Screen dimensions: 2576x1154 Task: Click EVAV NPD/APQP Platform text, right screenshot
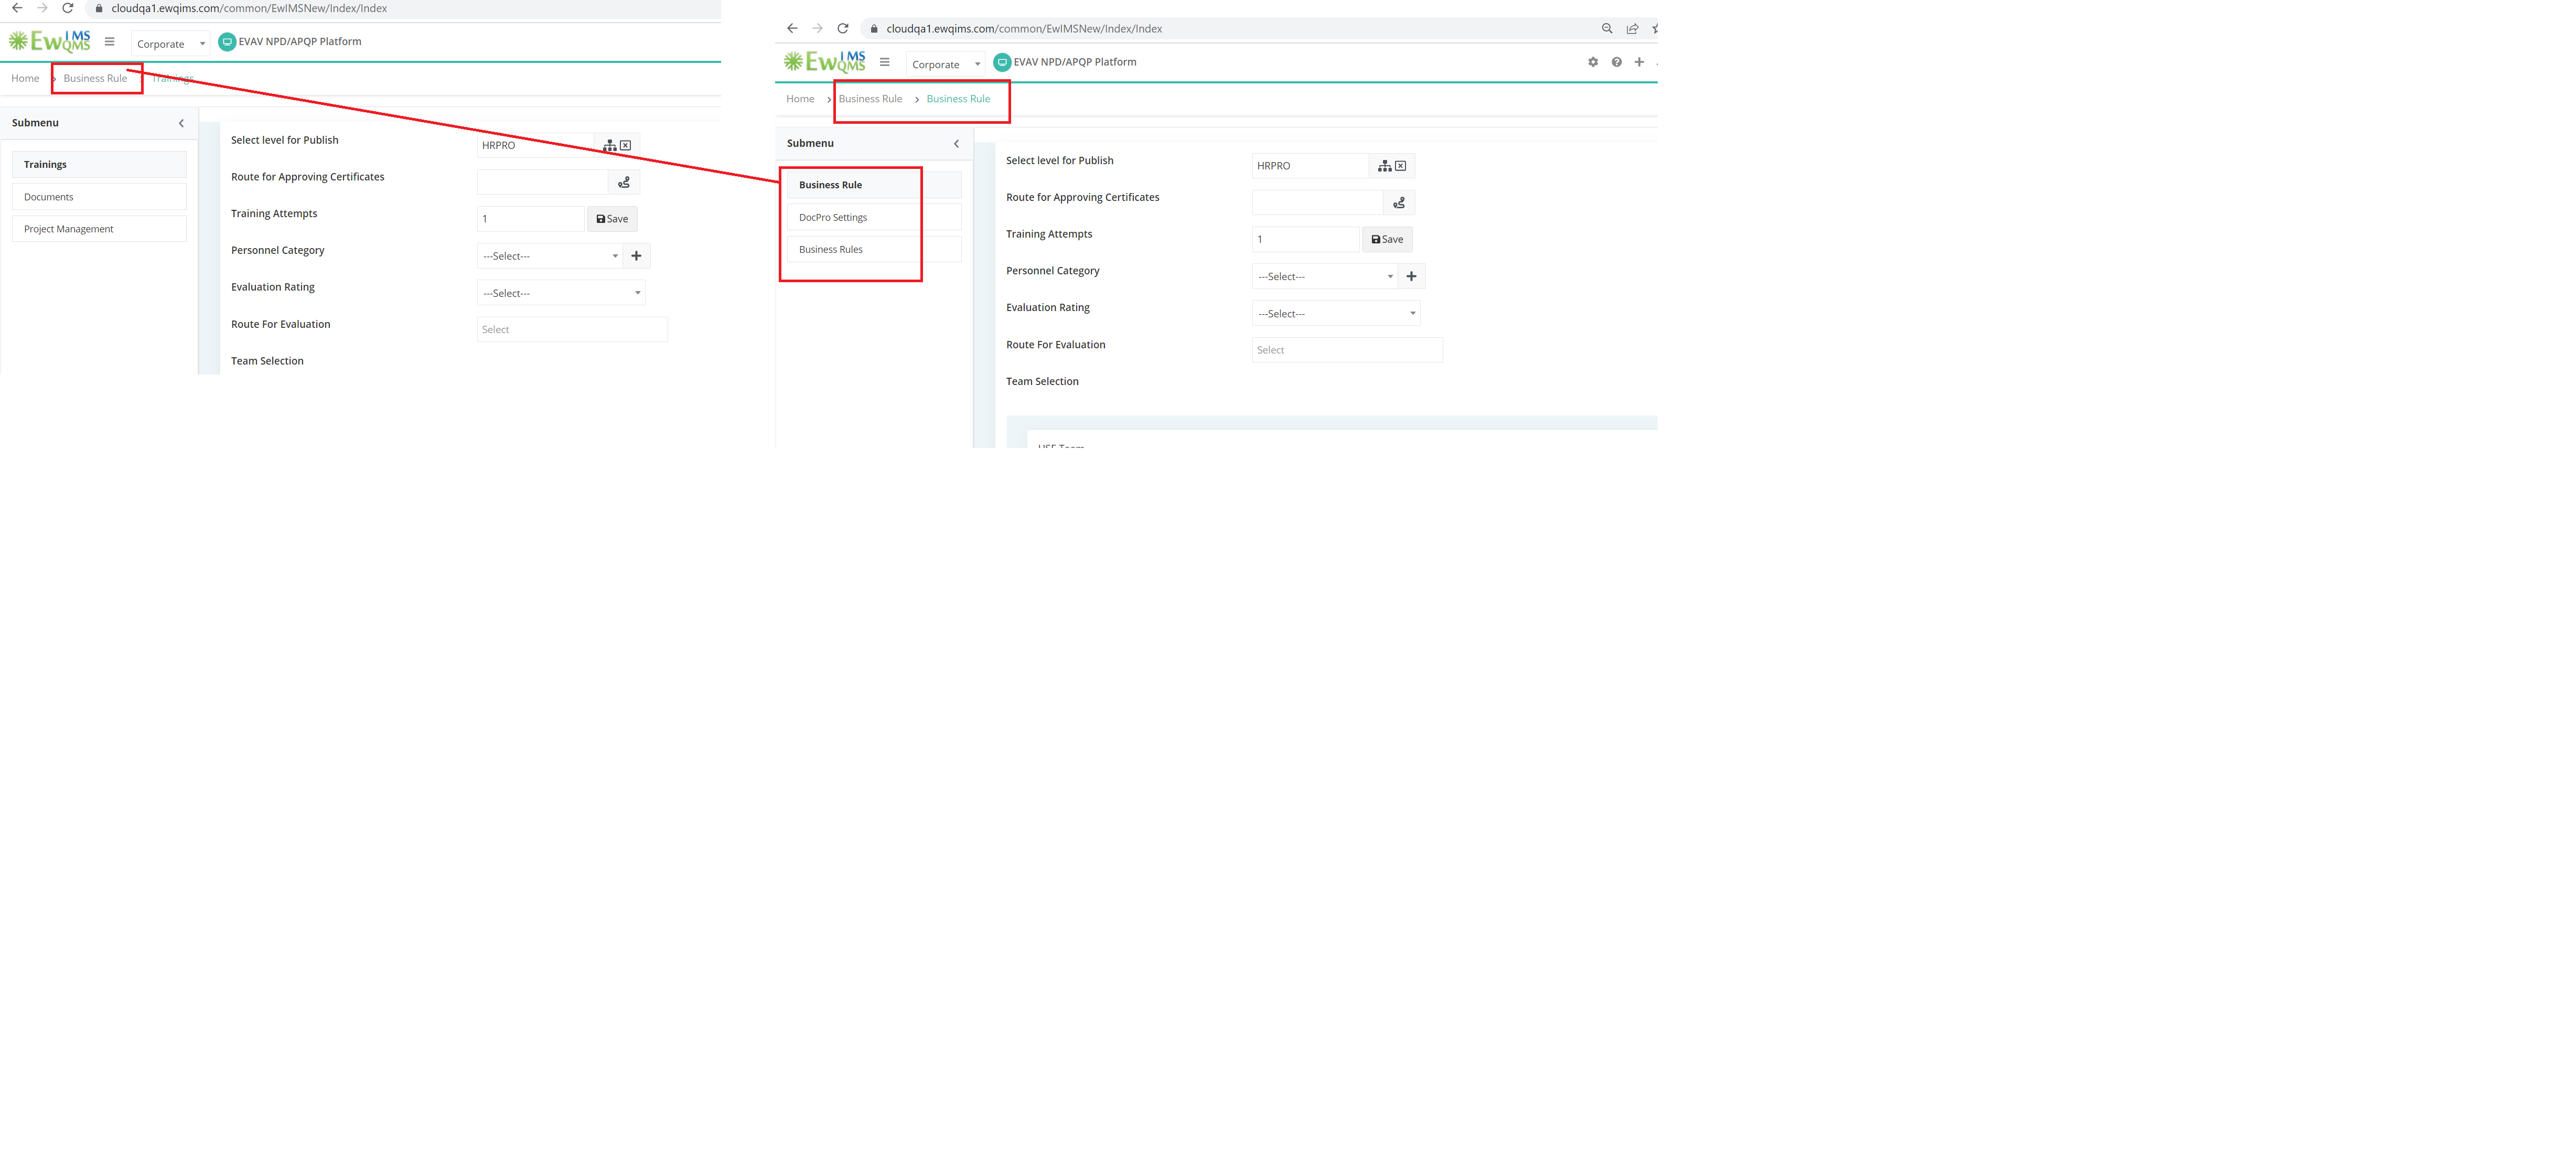click(1075, 62)
